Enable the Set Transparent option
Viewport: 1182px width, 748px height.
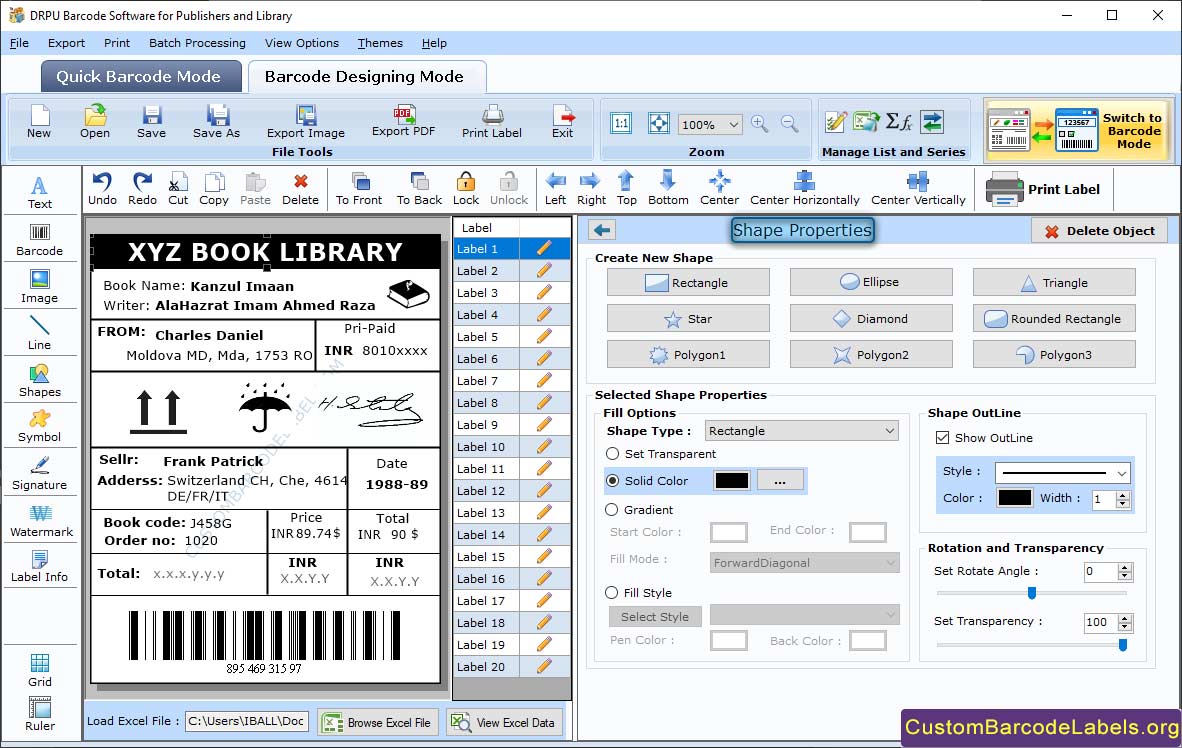pyautogui.click(x=613, y=454)
